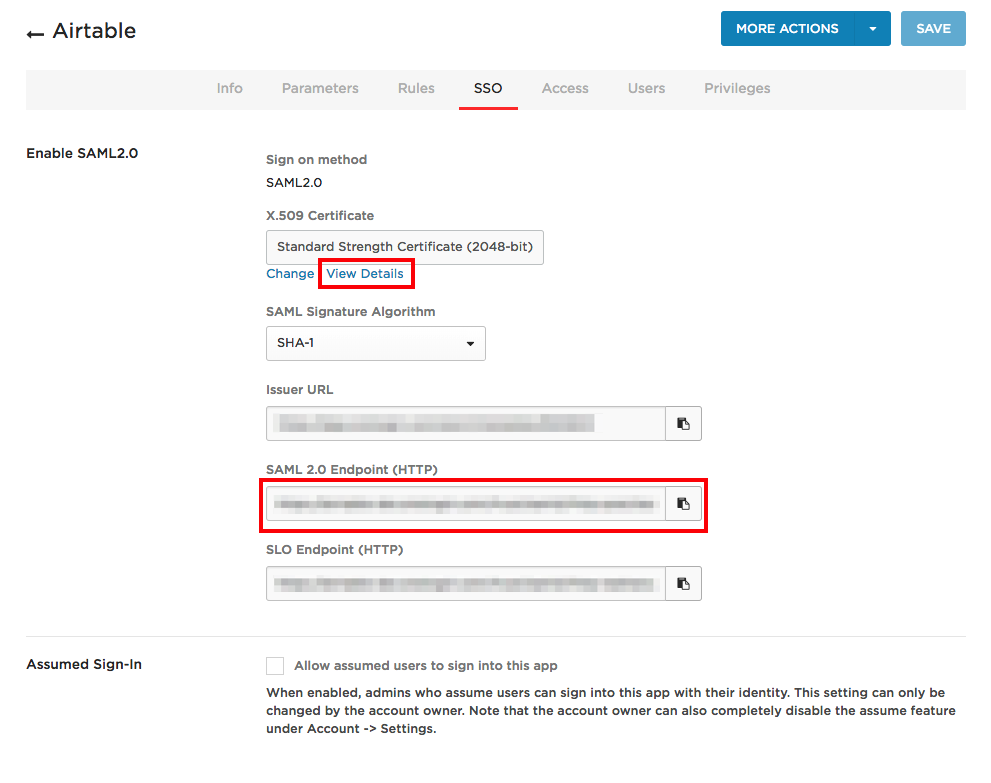
Task: Click inside the Issuer URL field
Action: click(x=466, y=423)
